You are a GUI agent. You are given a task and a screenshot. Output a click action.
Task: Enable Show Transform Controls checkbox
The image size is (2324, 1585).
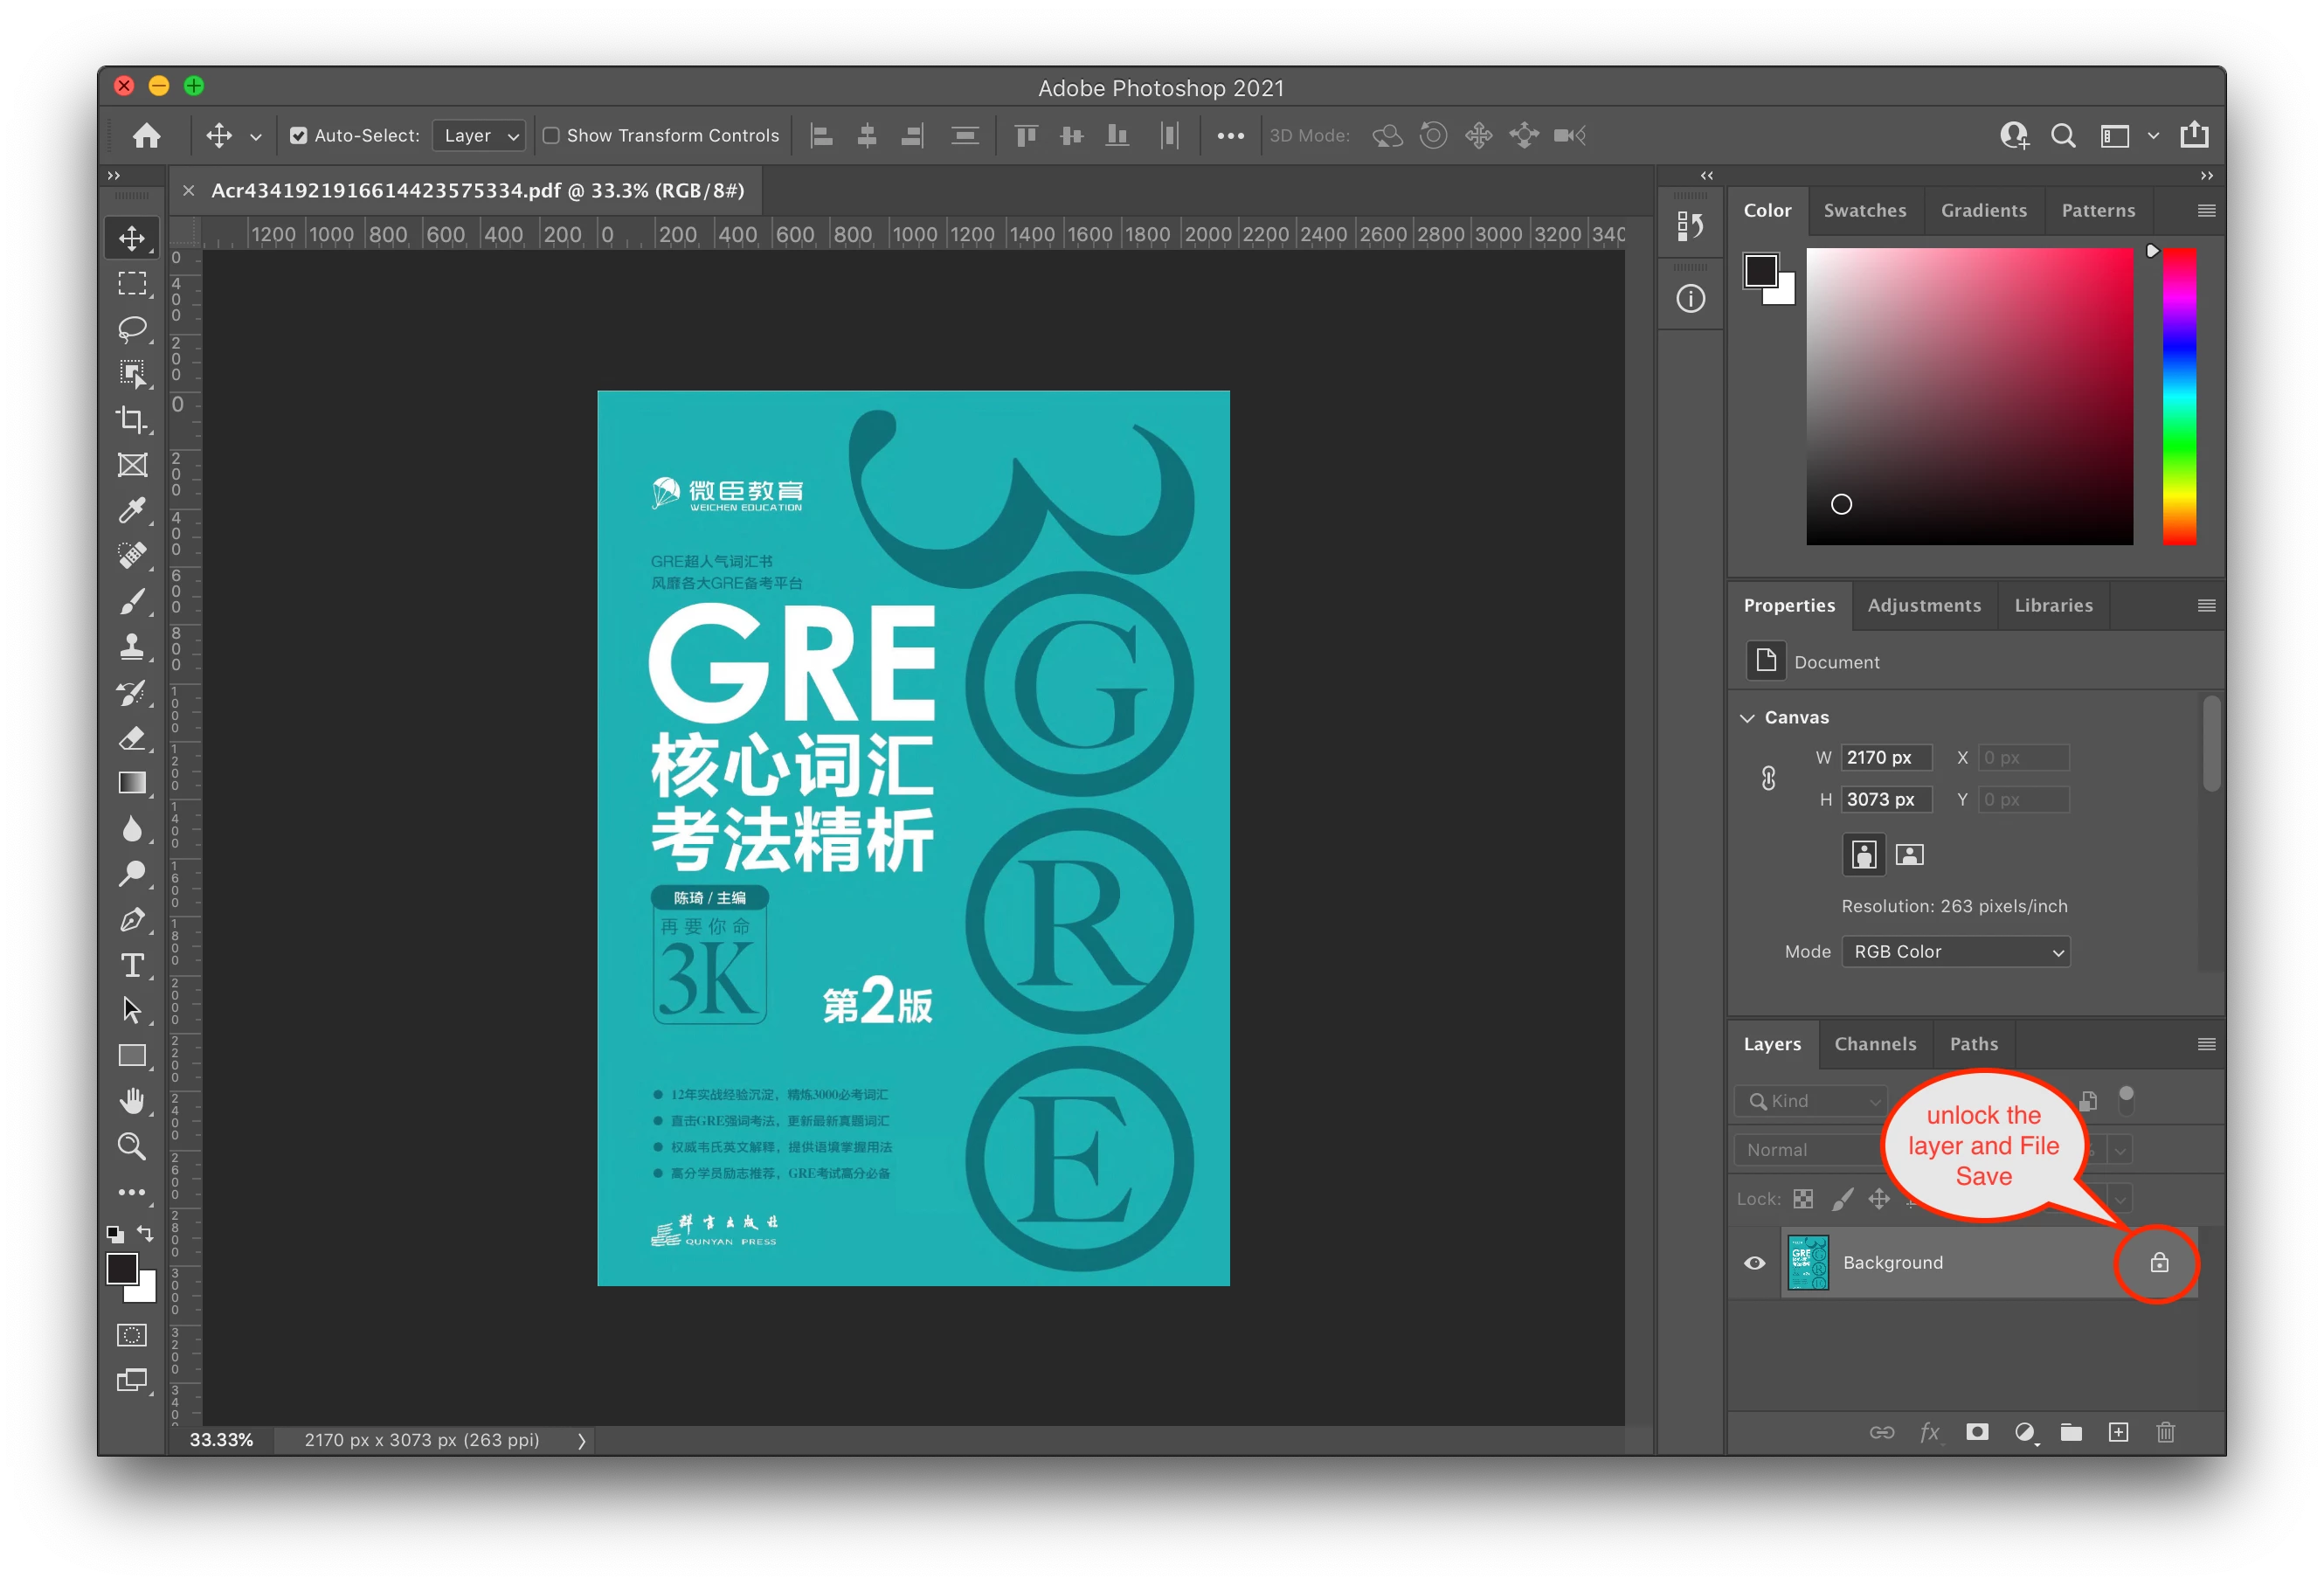(x=551, y=135)
